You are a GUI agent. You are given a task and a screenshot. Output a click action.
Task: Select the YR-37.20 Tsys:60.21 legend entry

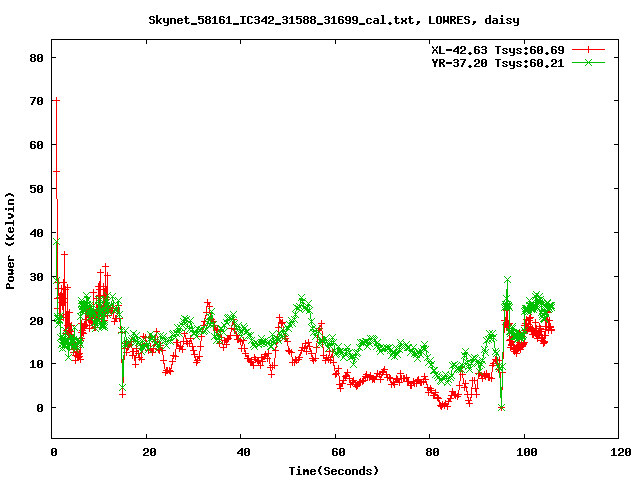click(498, 63)
